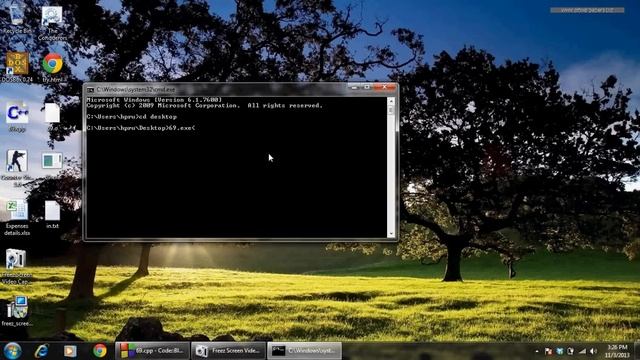
Task: Select the in.txt file on desktop
Action: (x=52, y=214)
